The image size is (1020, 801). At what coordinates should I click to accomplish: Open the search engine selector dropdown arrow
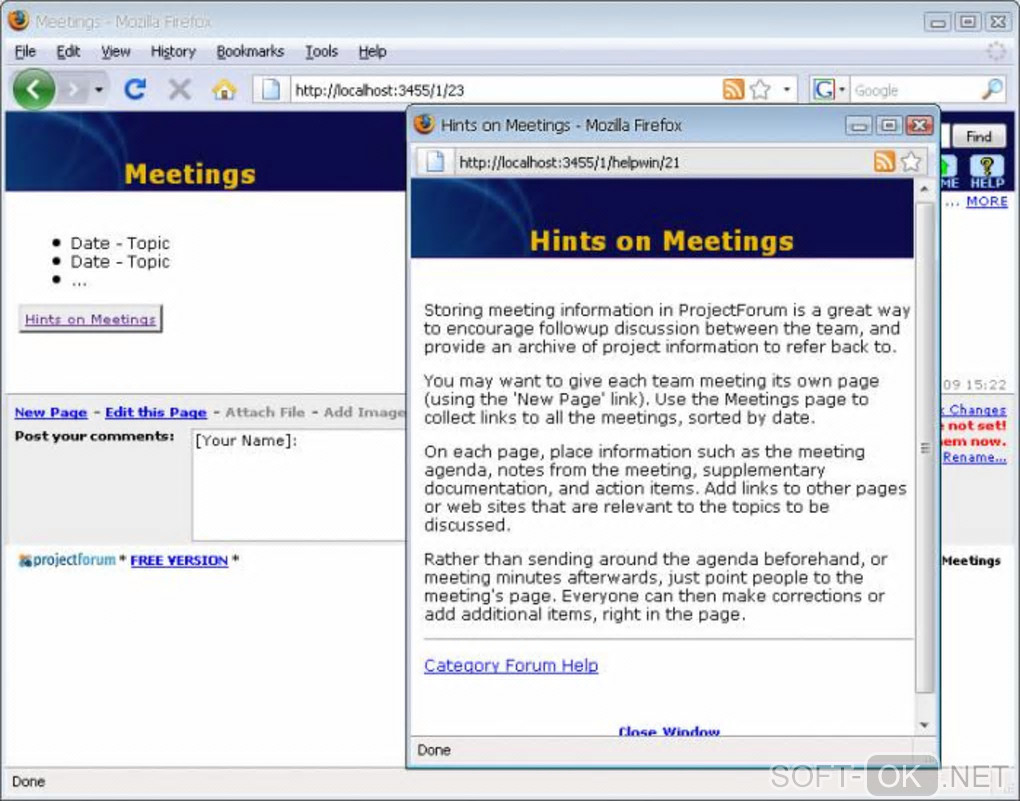842,89
